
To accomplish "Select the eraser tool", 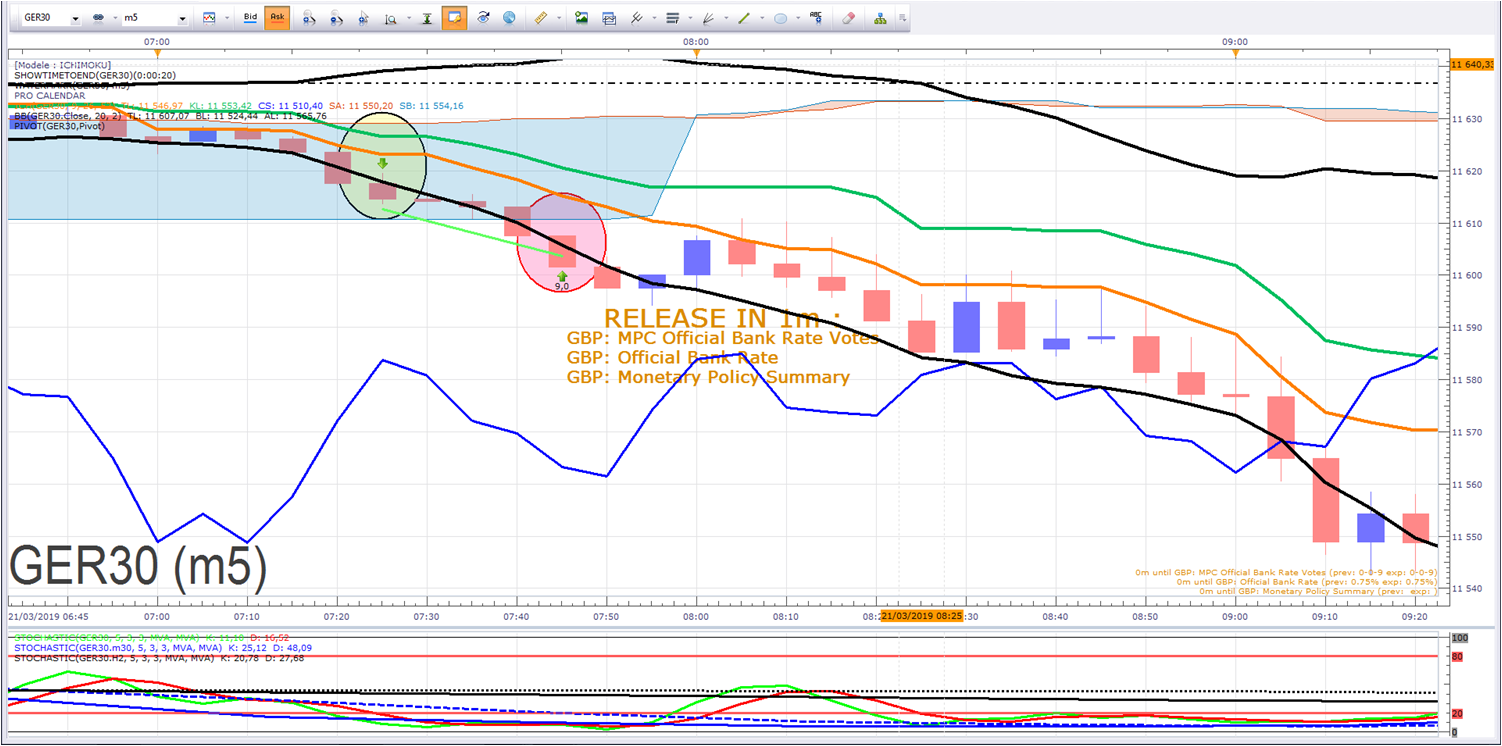I will pos(849,18).
